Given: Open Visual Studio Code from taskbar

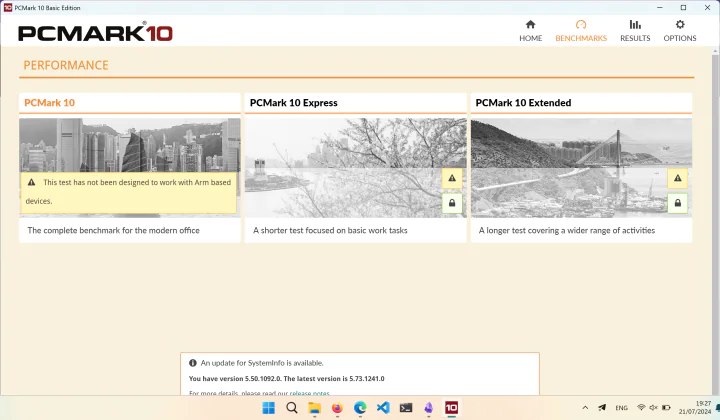Looking at the screenshot, I should [x=383, y=408].
